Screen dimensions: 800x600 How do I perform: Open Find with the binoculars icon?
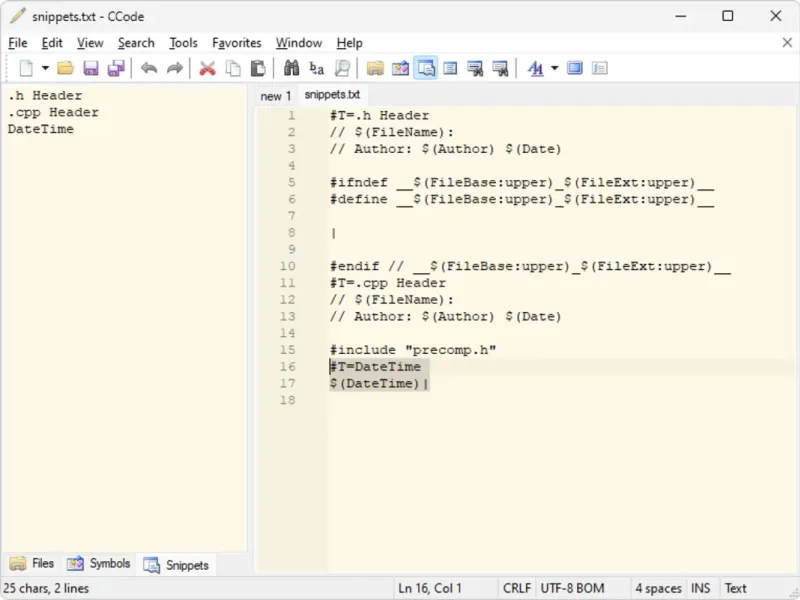[x=291, y=68]
